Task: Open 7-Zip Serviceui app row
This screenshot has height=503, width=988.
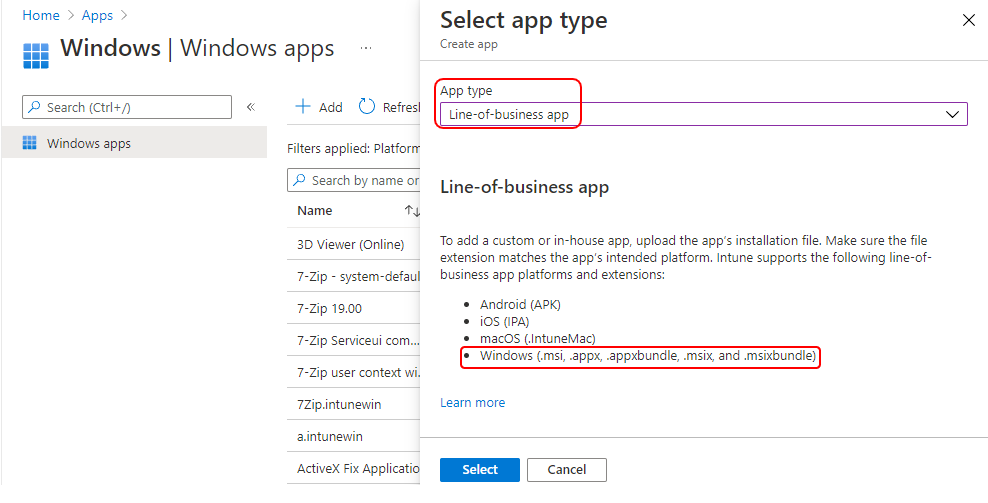Action: (353, 340)
